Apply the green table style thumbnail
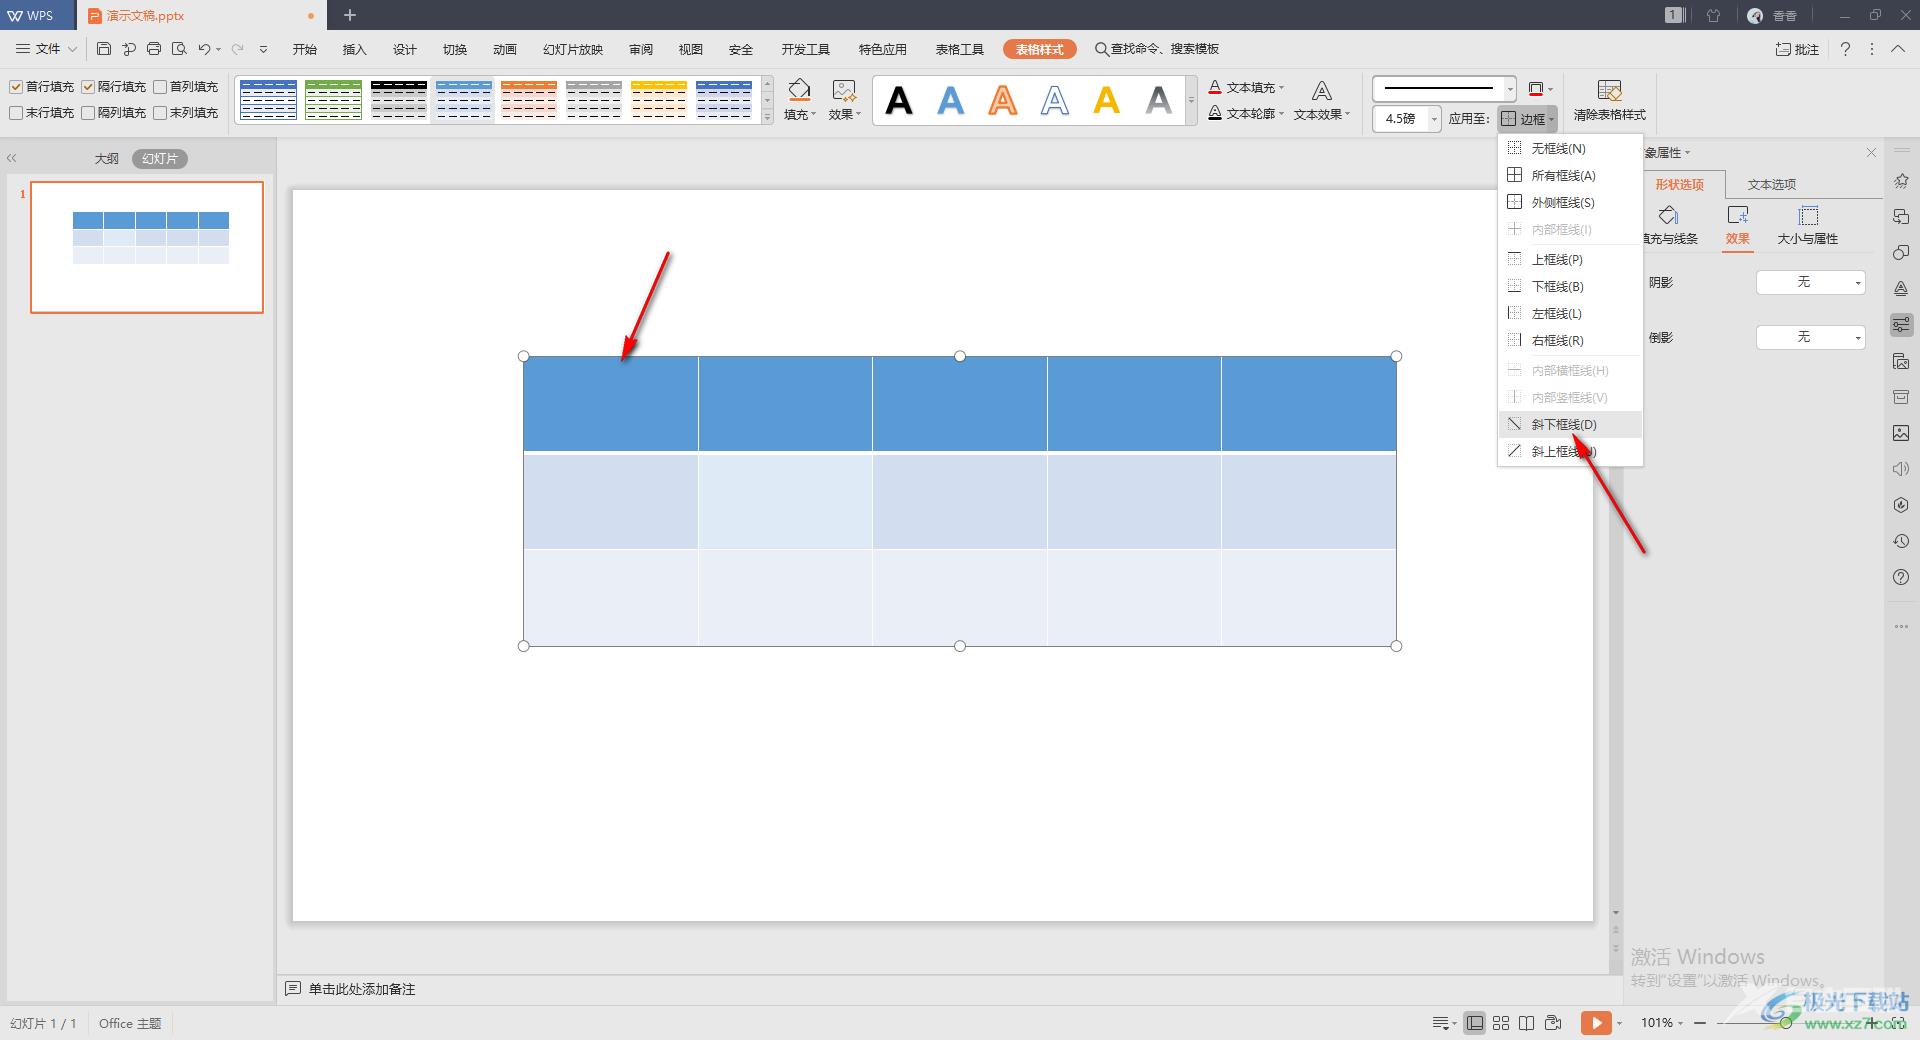 [333, 100]
